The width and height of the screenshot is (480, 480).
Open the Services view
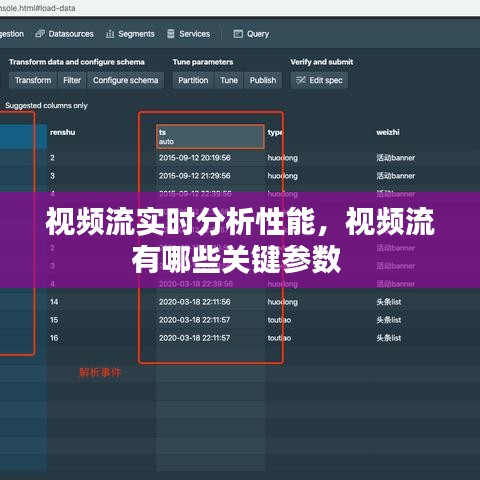(189, 34)
